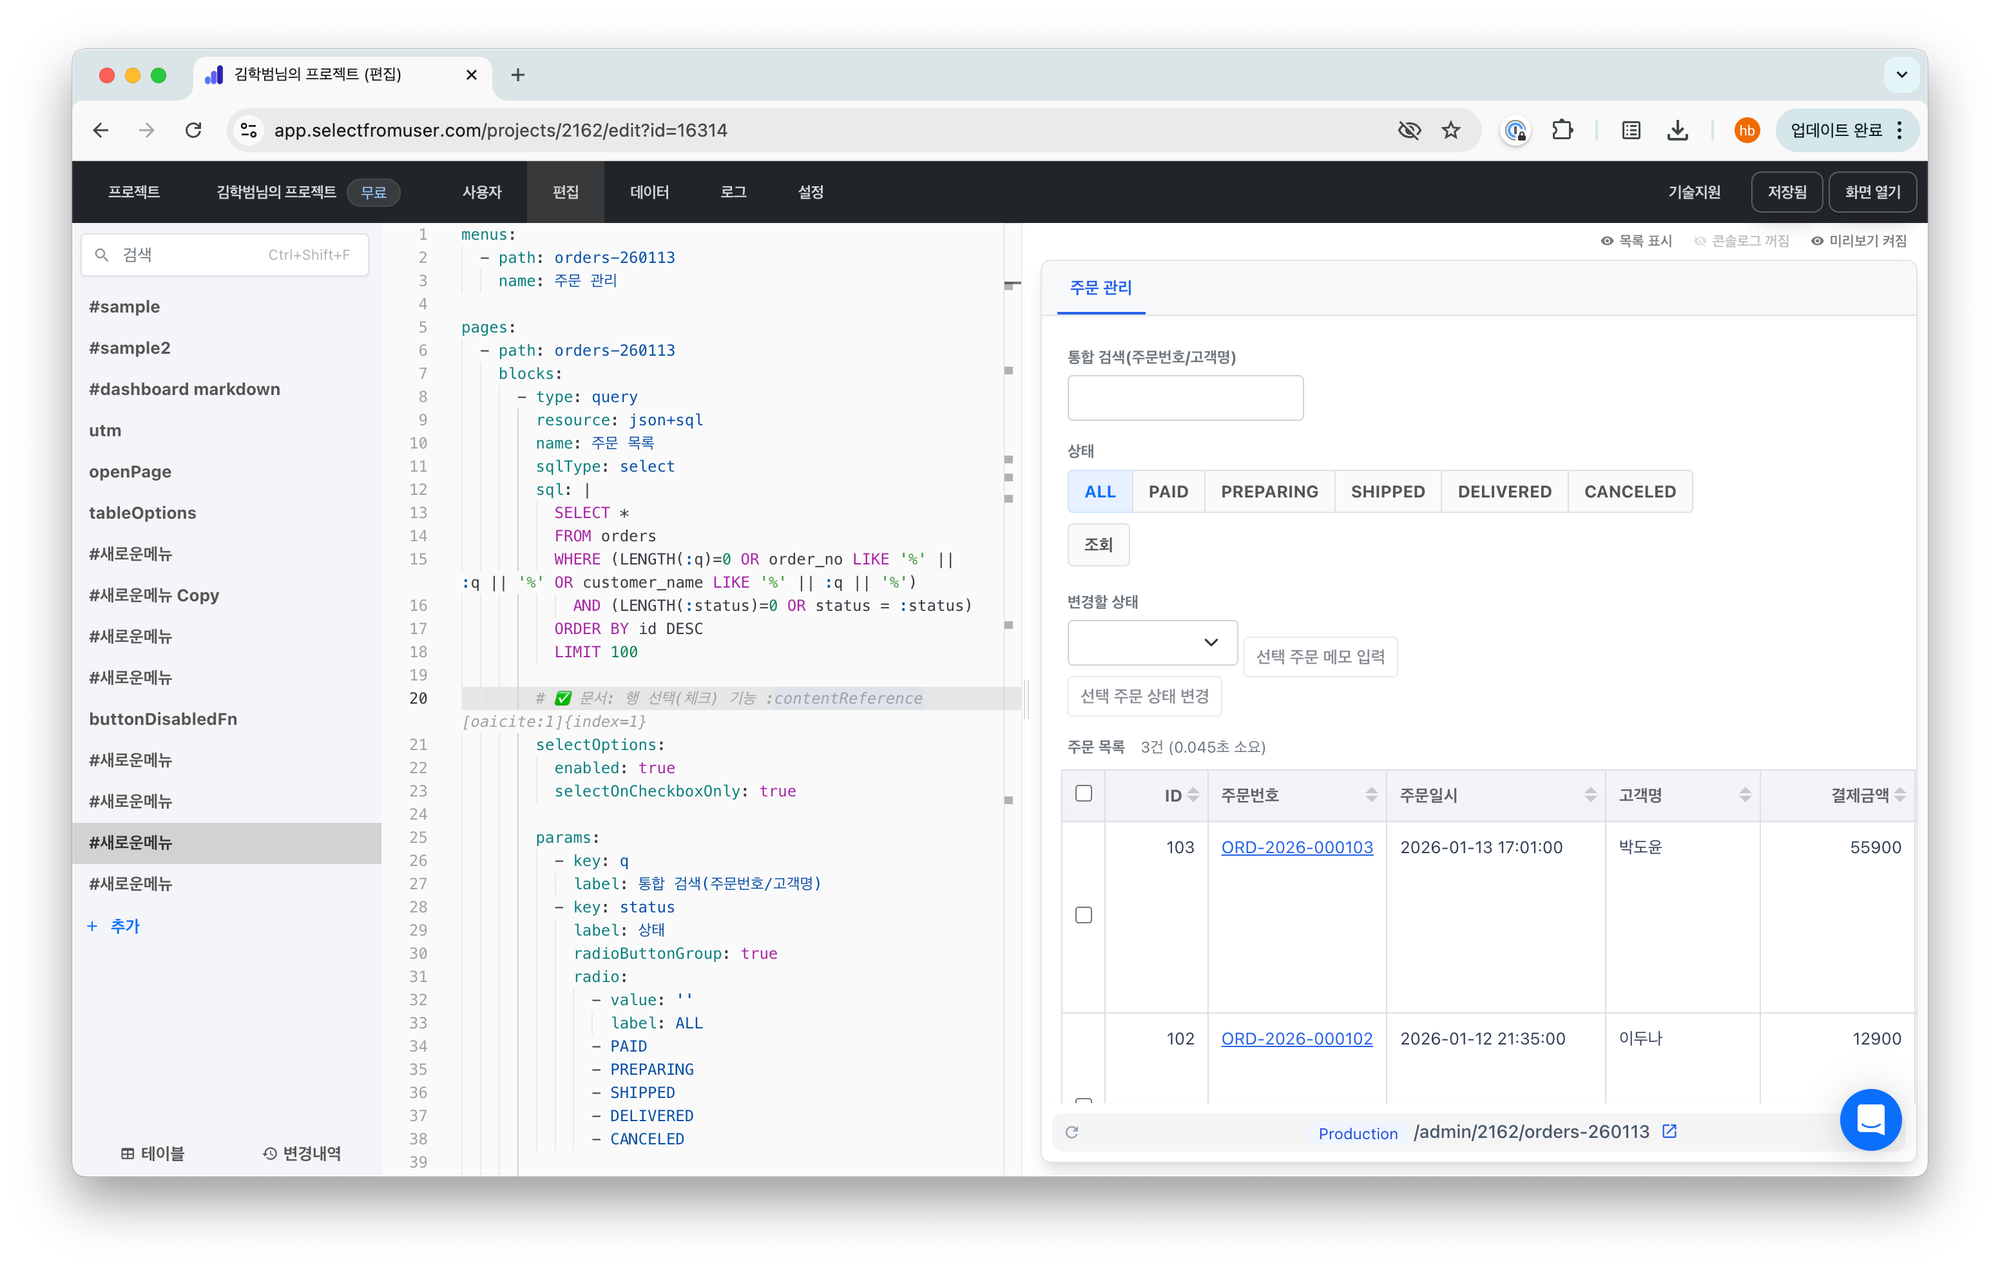Viewport: 2000px width, 1272px height.
Task: Check the row checkbox for order 103
Action: coord(1083,915)
